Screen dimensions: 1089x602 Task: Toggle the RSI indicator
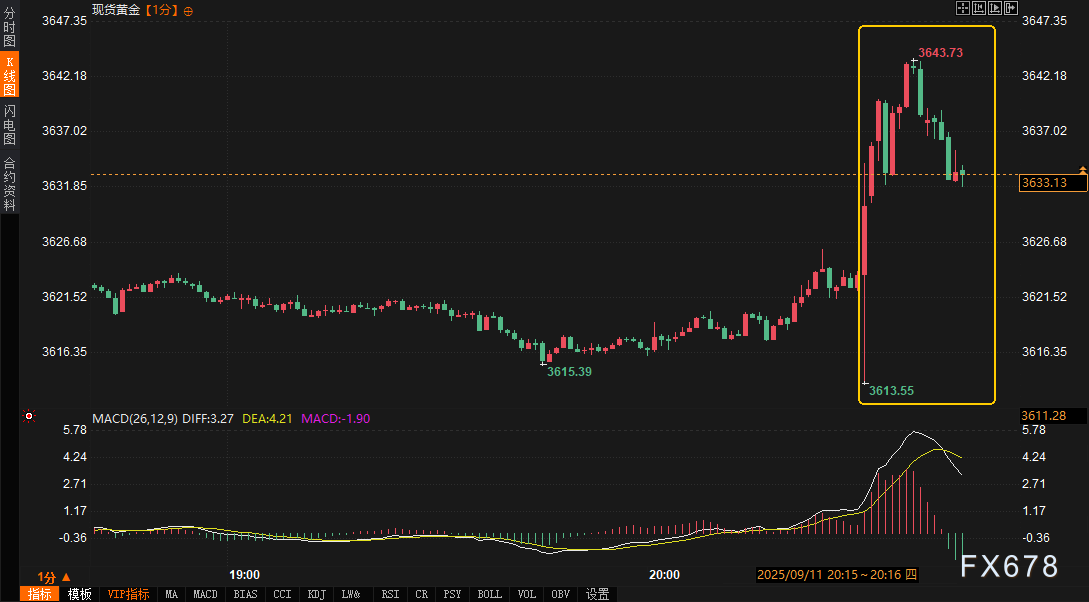coord(390,594)
